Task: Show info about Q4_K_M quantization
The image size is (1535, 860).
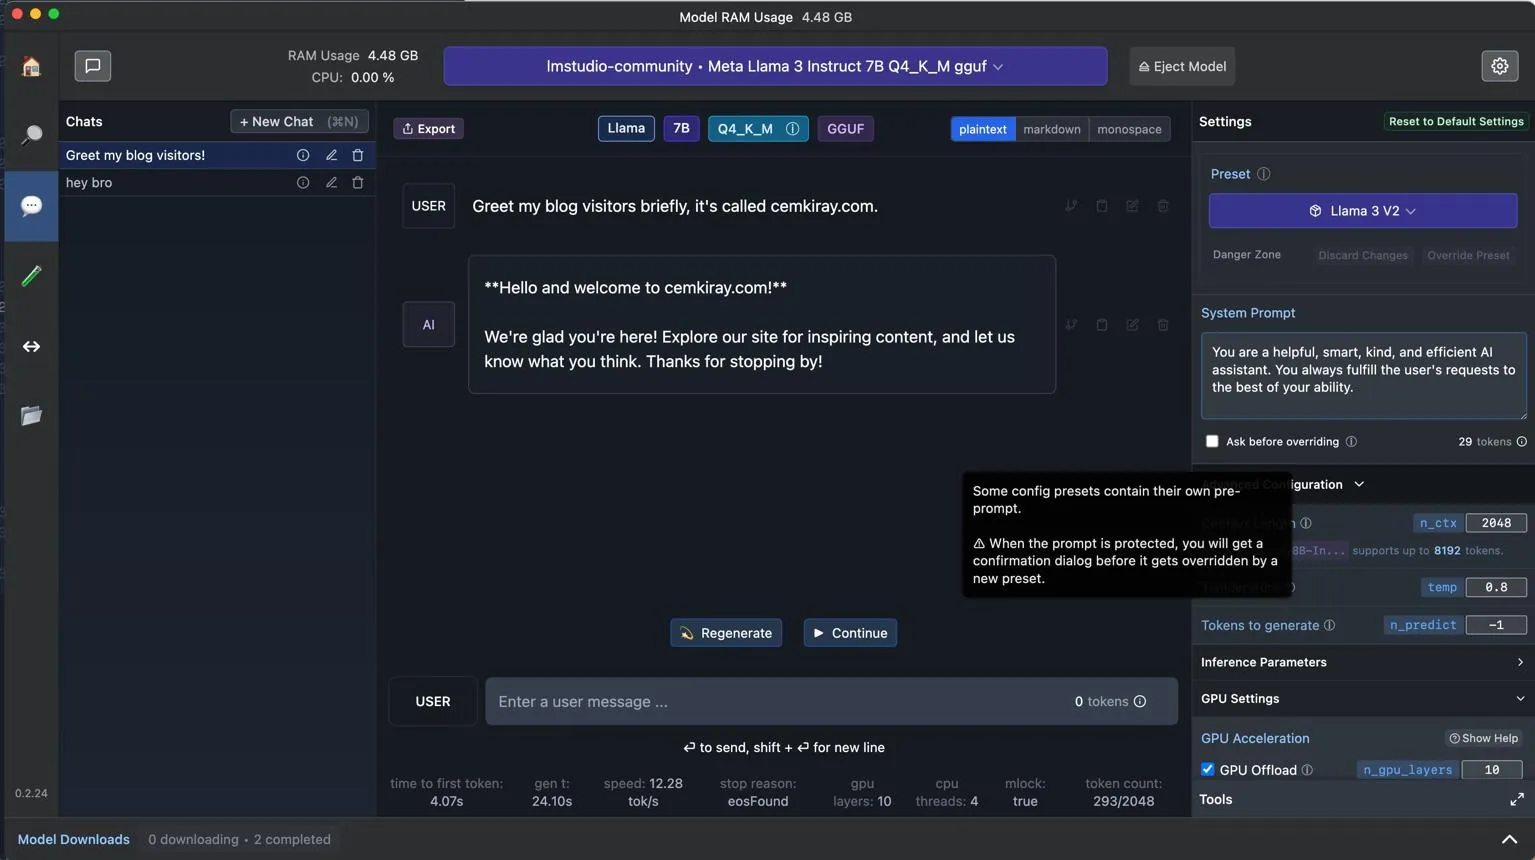Action: click(x=792, y=129)
